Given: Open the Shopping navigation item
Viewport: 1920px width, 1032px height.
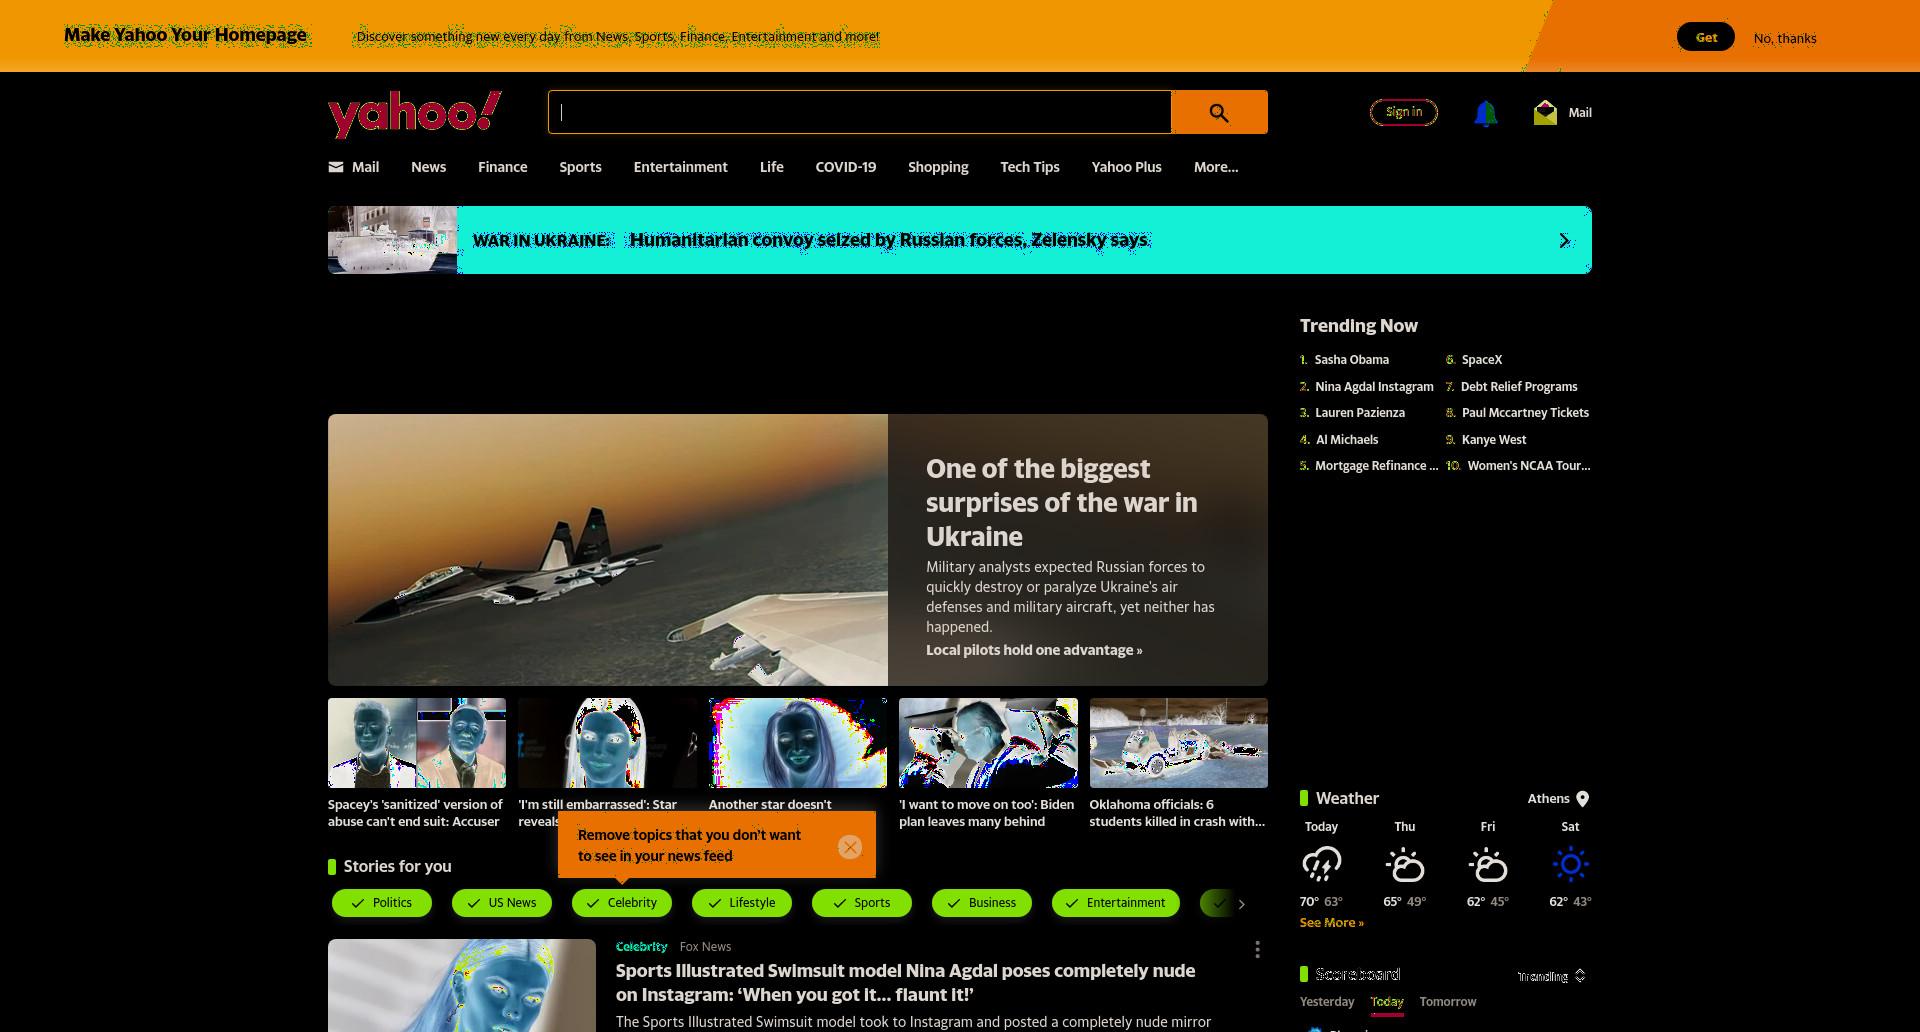Looking at the screenshot, I should coord(938,167).
